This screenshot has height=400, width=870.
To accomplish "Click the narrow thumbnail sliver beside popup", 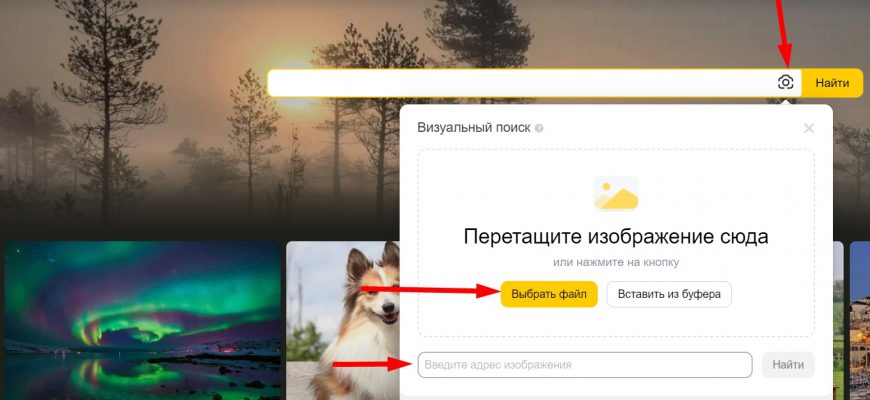I will (838, 321).
